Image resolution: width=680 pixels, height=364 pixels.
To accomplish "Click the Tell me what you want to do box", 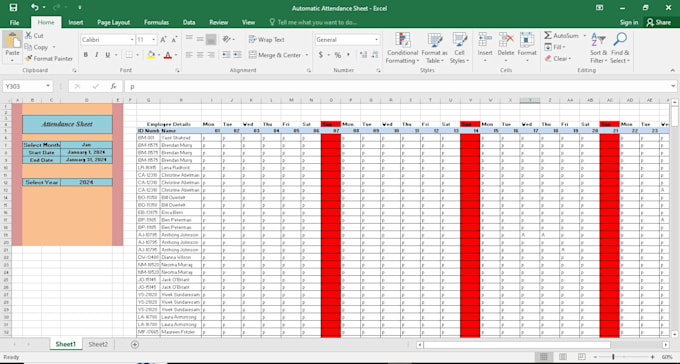I will click(x=313, y=23).
